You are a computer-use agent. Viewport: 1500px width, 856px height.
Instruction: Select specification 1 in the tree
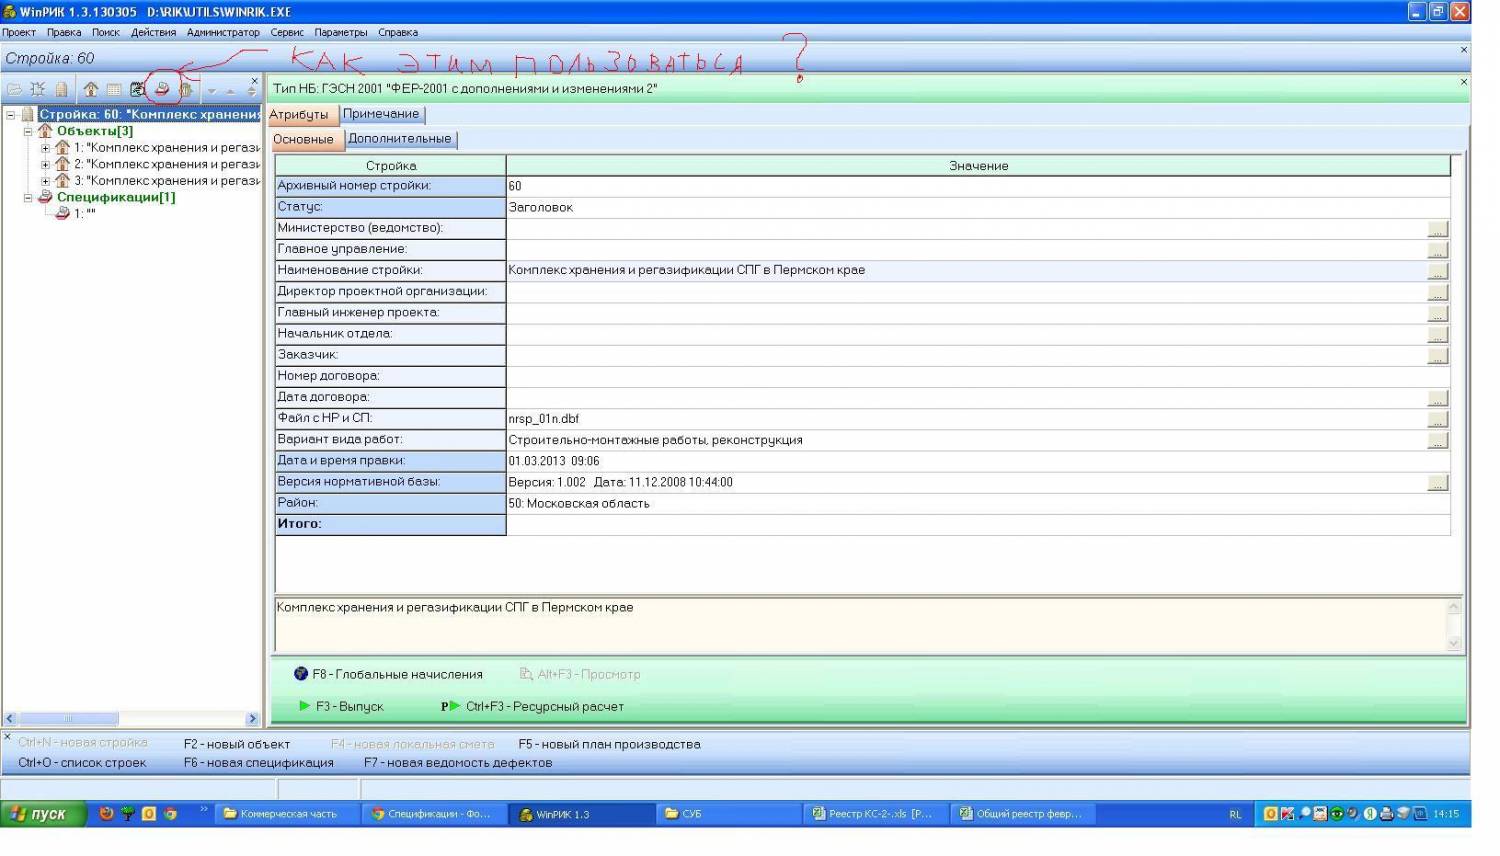coord(85,214)
